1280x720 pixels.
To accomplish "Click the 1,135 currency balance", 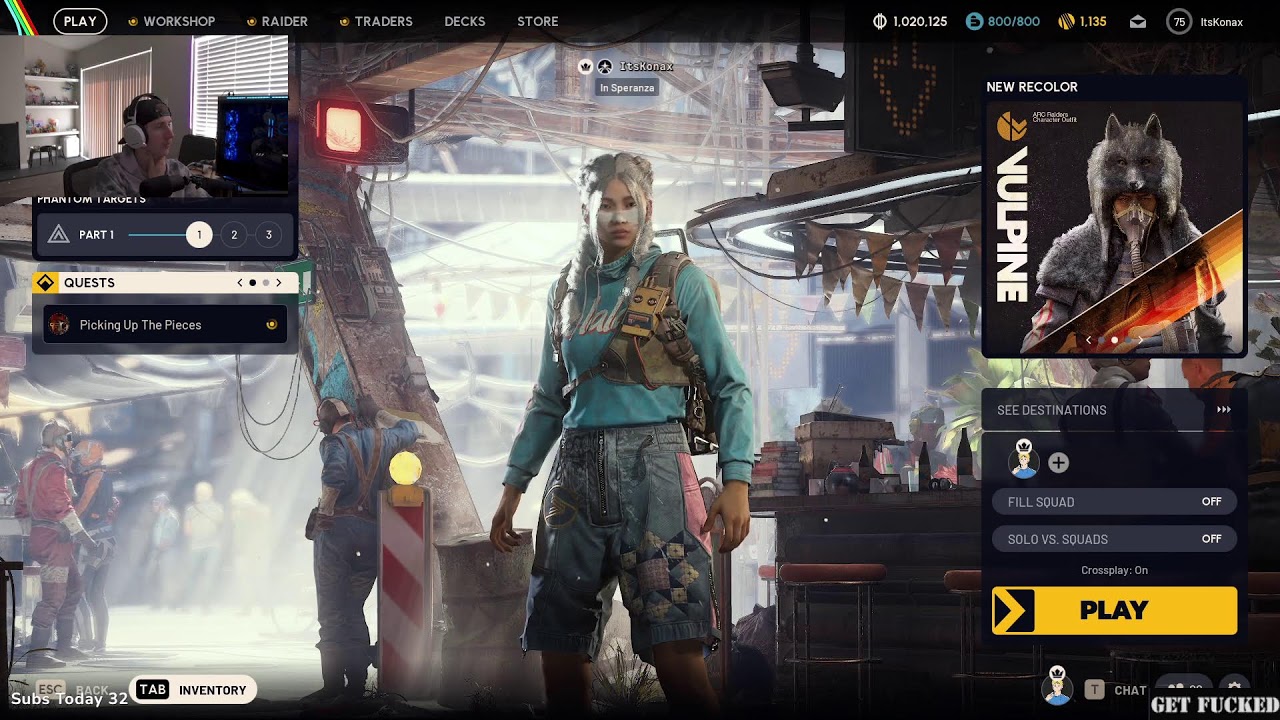I will pyautogui.click(x=1093, y=21).
